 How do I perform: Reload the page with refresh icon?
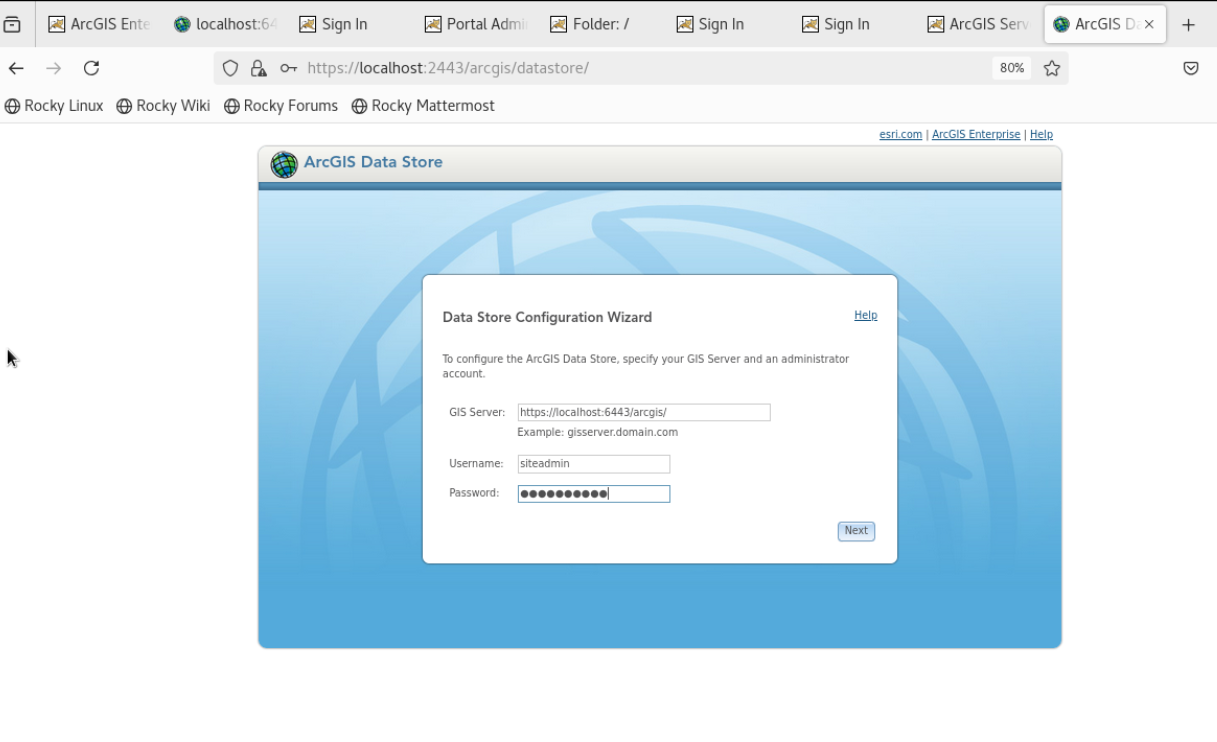[91, 68]
